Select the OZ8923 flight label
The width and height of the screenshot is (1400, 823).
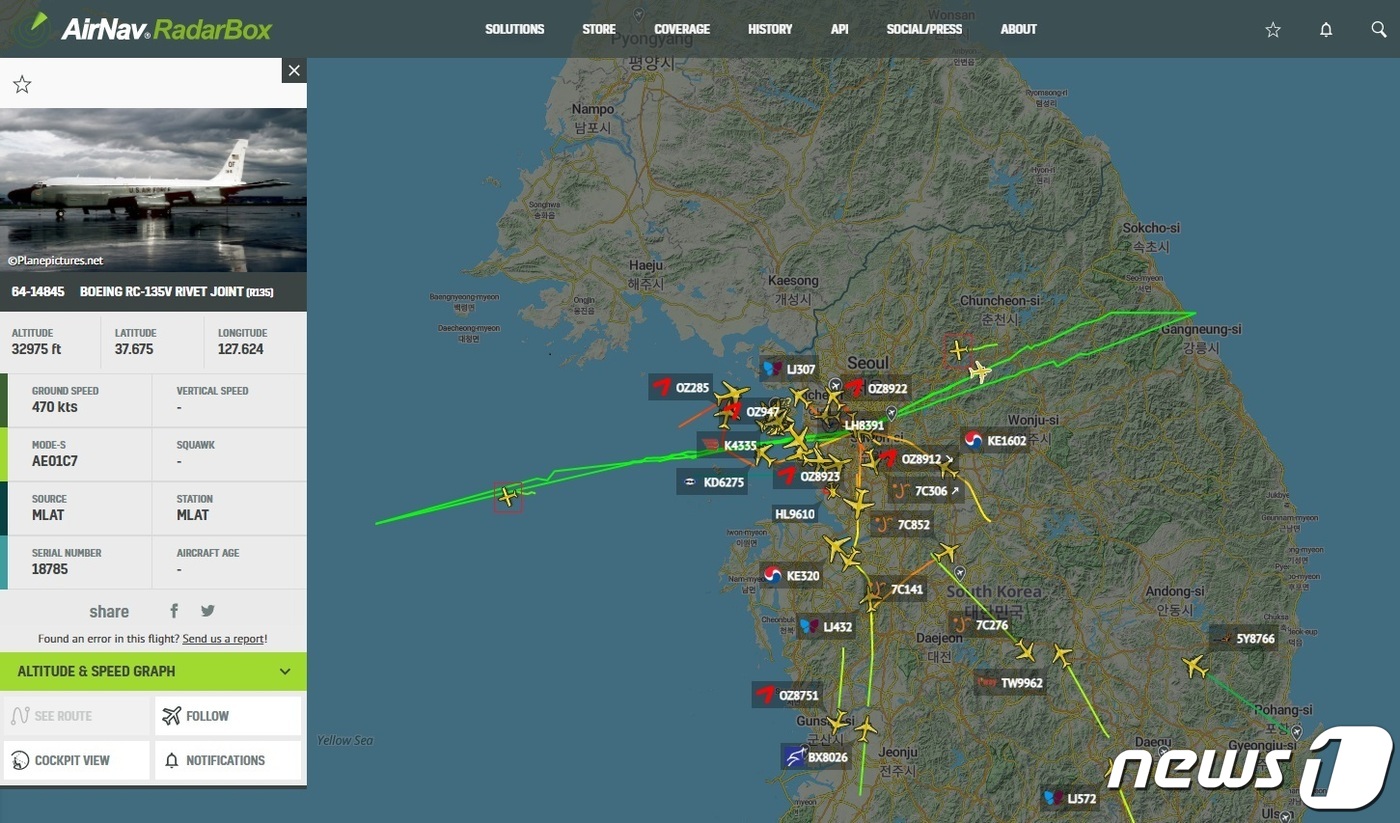pos(808,476)
